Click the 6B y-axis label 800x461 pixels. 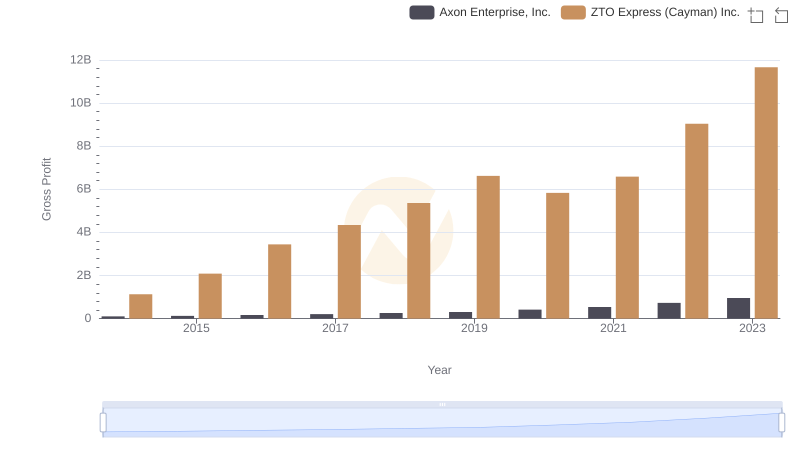[x=84, y=189]
